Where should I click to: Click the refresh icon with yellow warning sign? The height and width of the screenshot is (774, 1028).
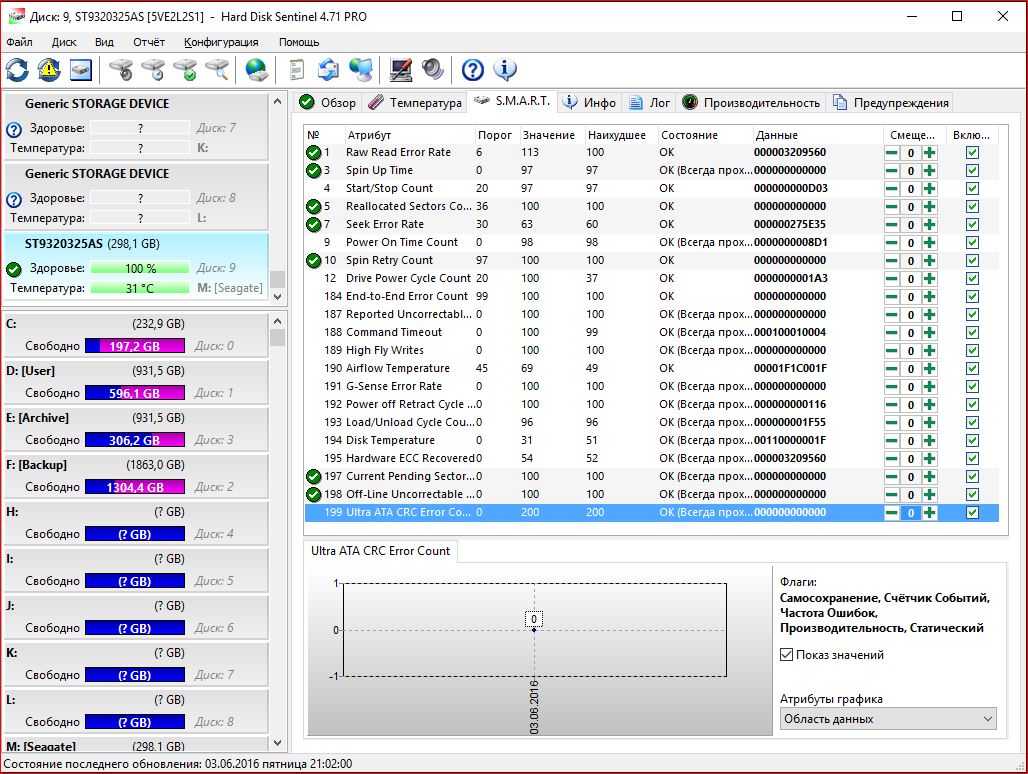[x=49, y=69]
